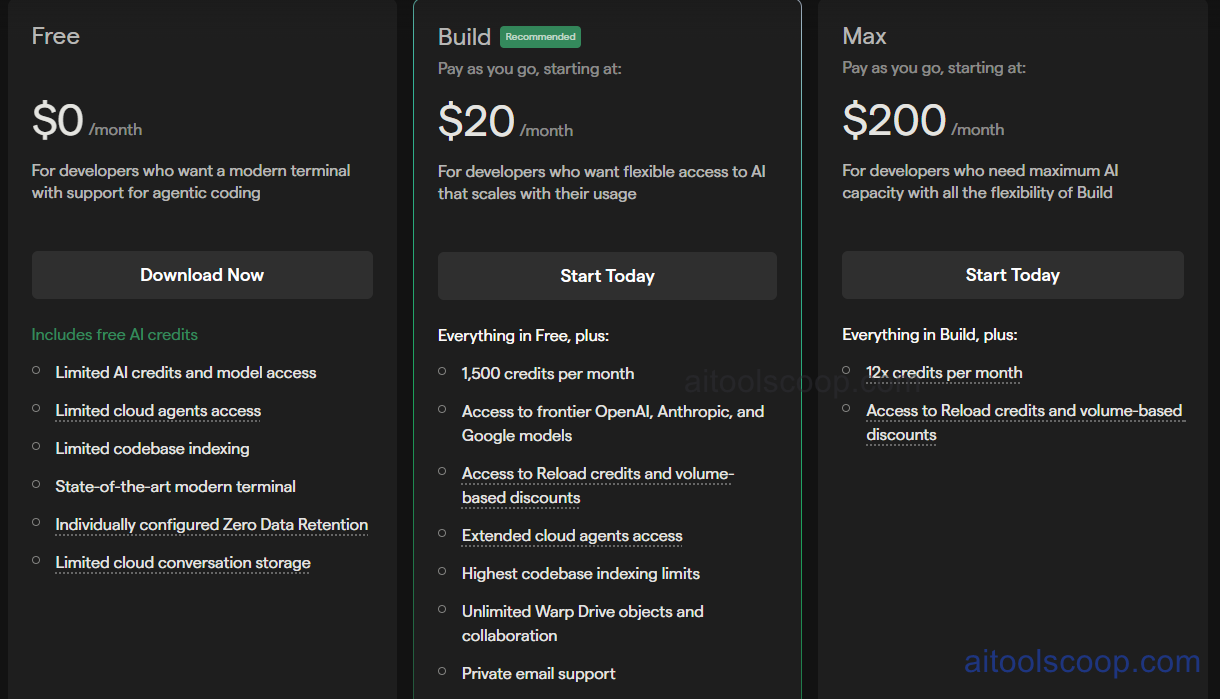Open 'Individually configured Zero Data Retention' link

point(212,525)
